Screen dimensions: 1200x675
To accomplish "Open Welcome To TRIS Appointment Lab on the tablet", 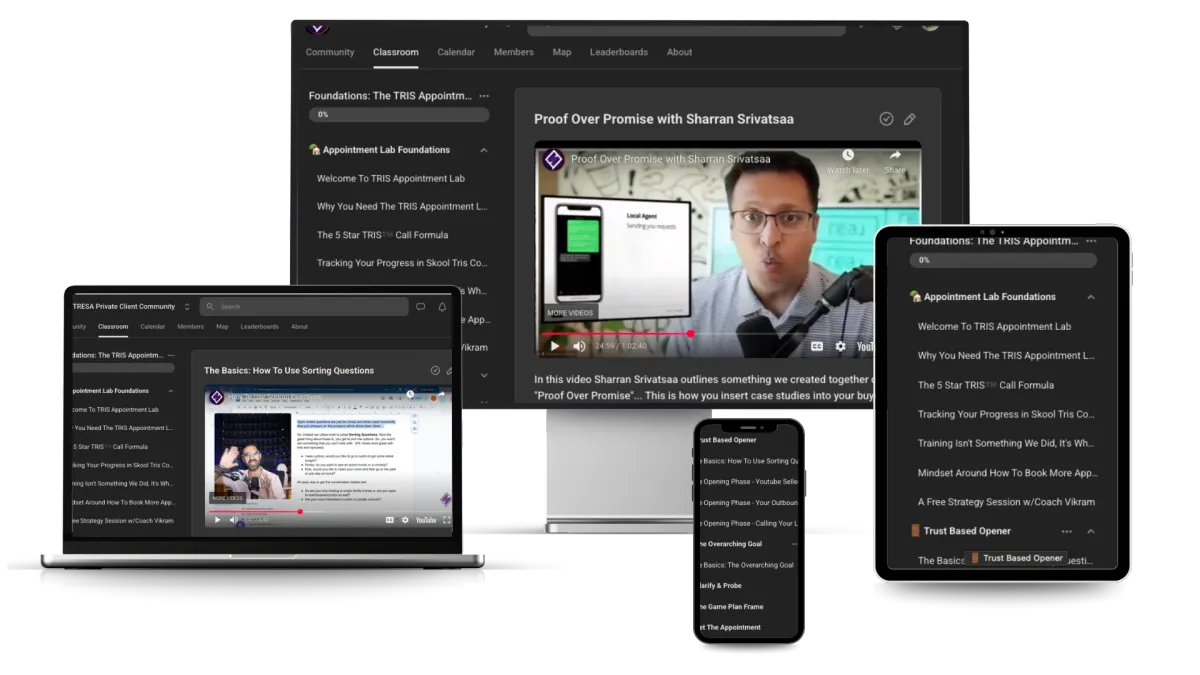I will [994, 326].
